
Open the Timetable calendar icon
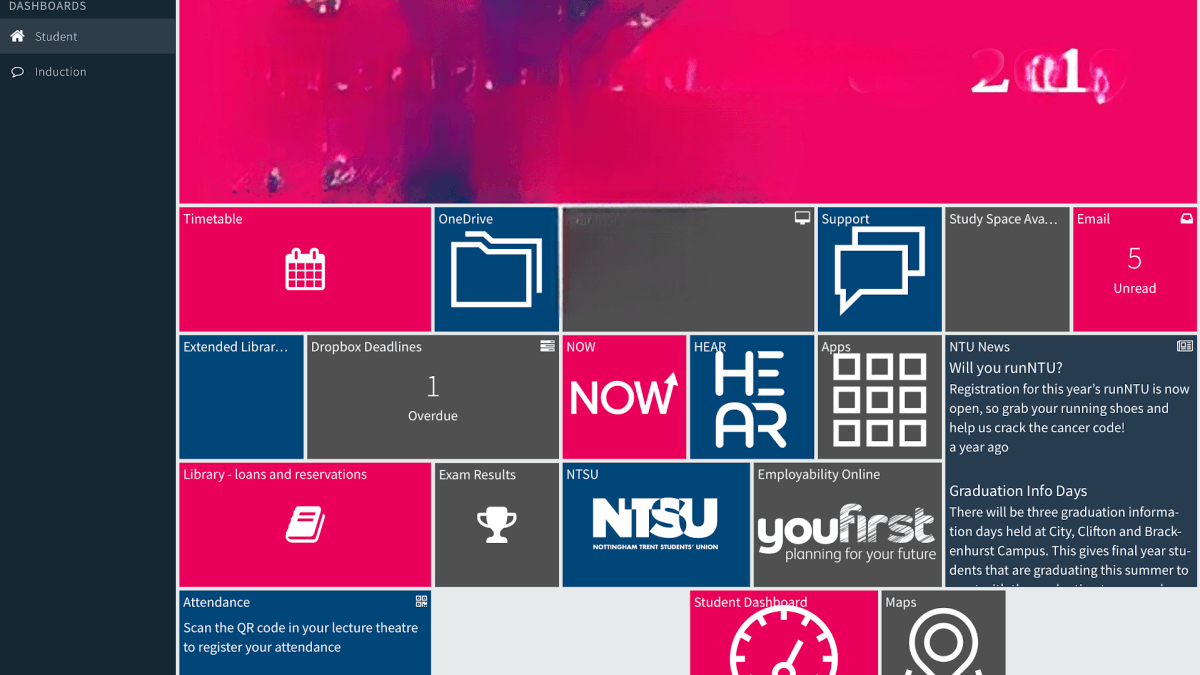click(x=305, y=269)
